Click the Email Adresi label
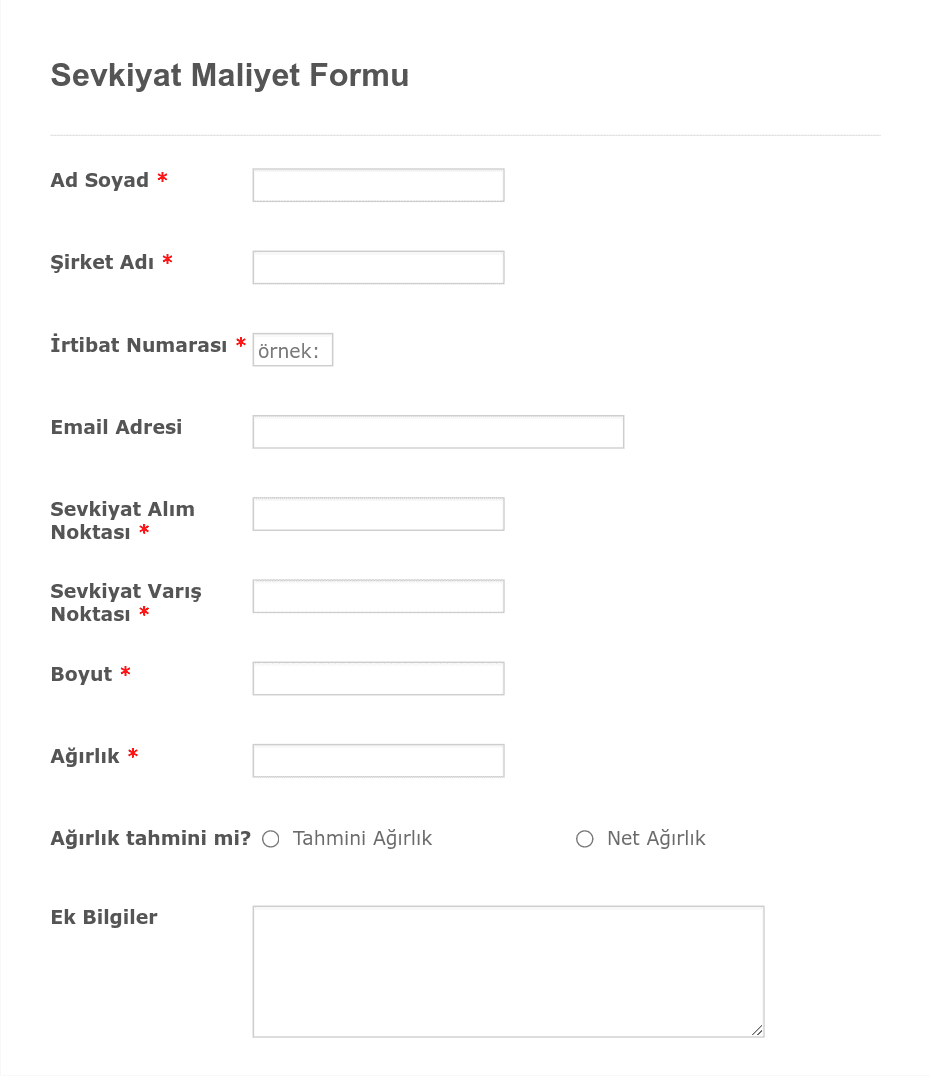930x1076 pixels. pos(117,427)
